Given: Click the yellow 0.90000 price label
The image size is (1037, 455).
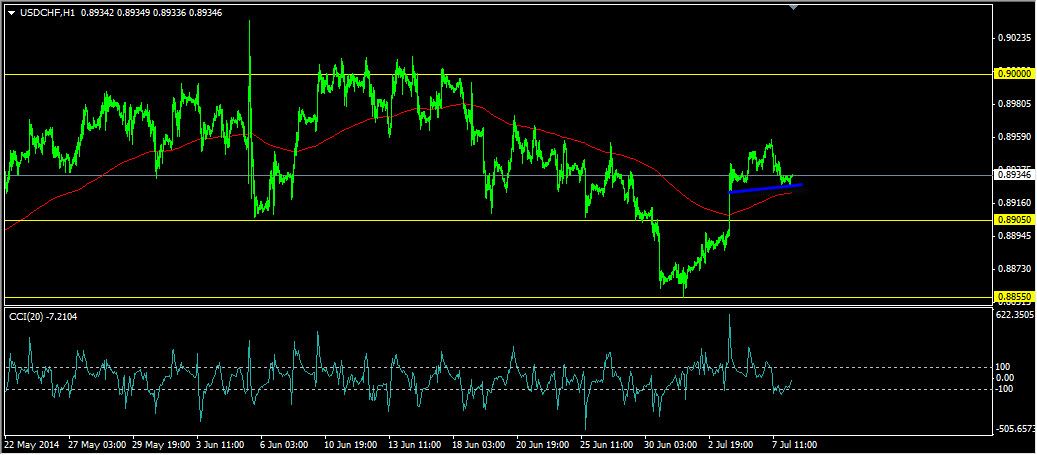Looking at the screenshot, I should point(1015,73).
